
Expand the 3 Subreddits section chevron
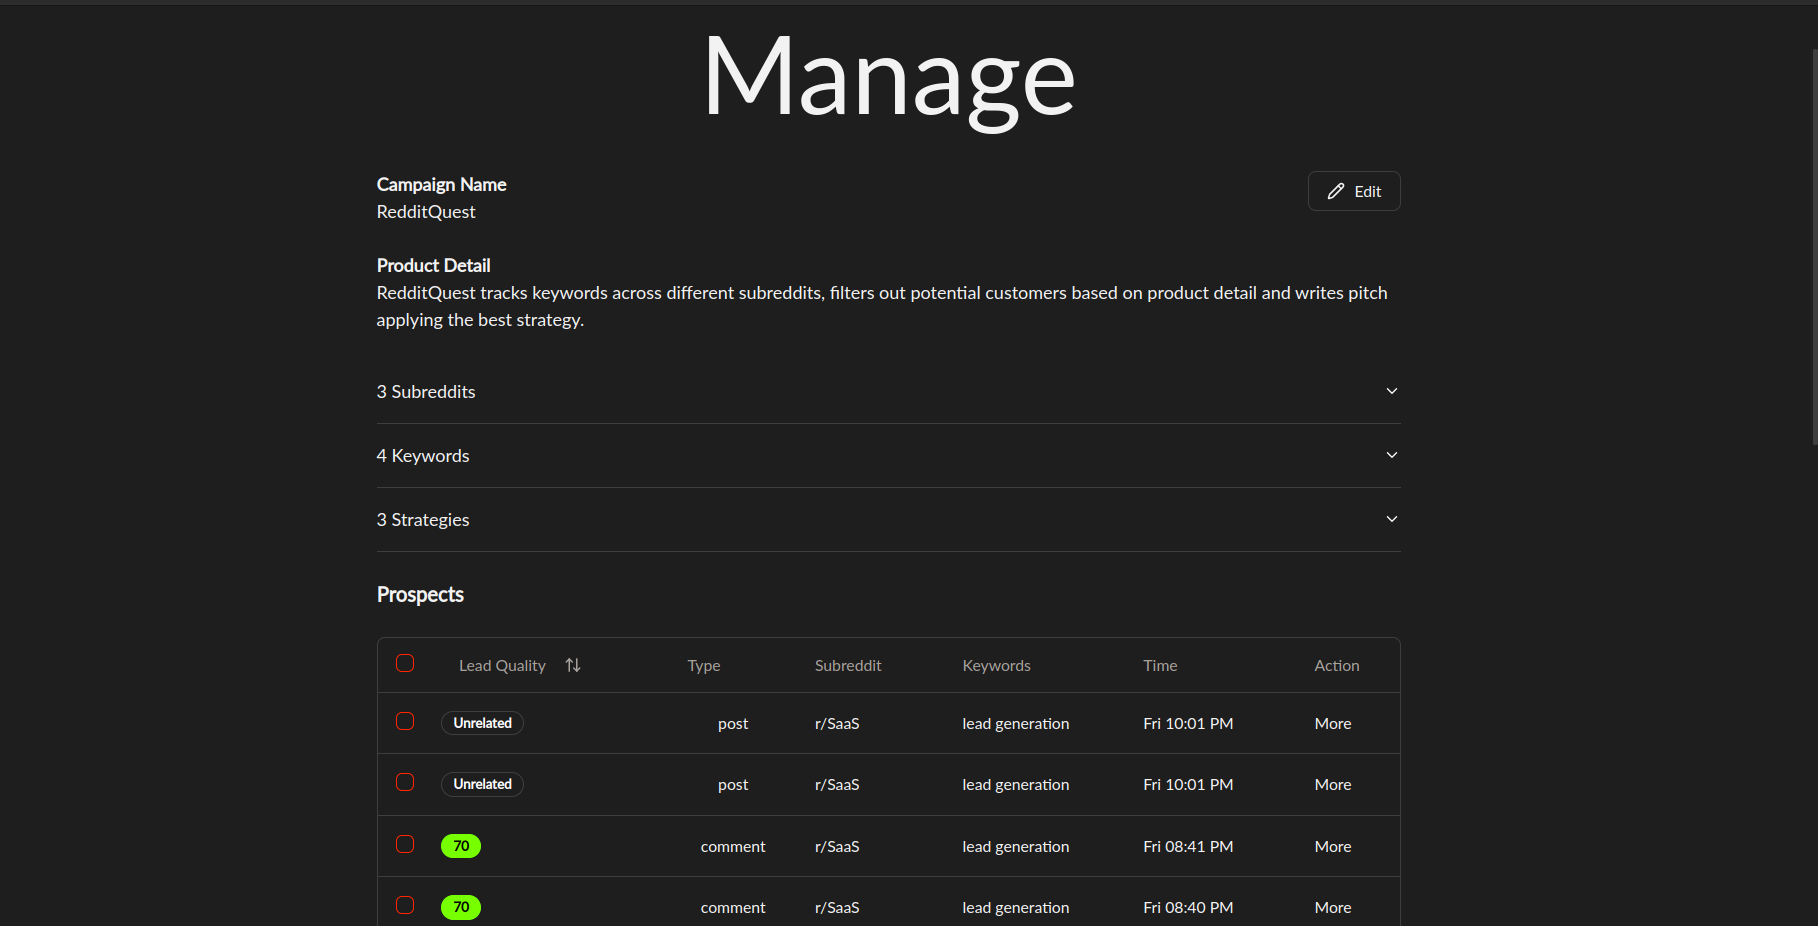[x=1391, y=391]
